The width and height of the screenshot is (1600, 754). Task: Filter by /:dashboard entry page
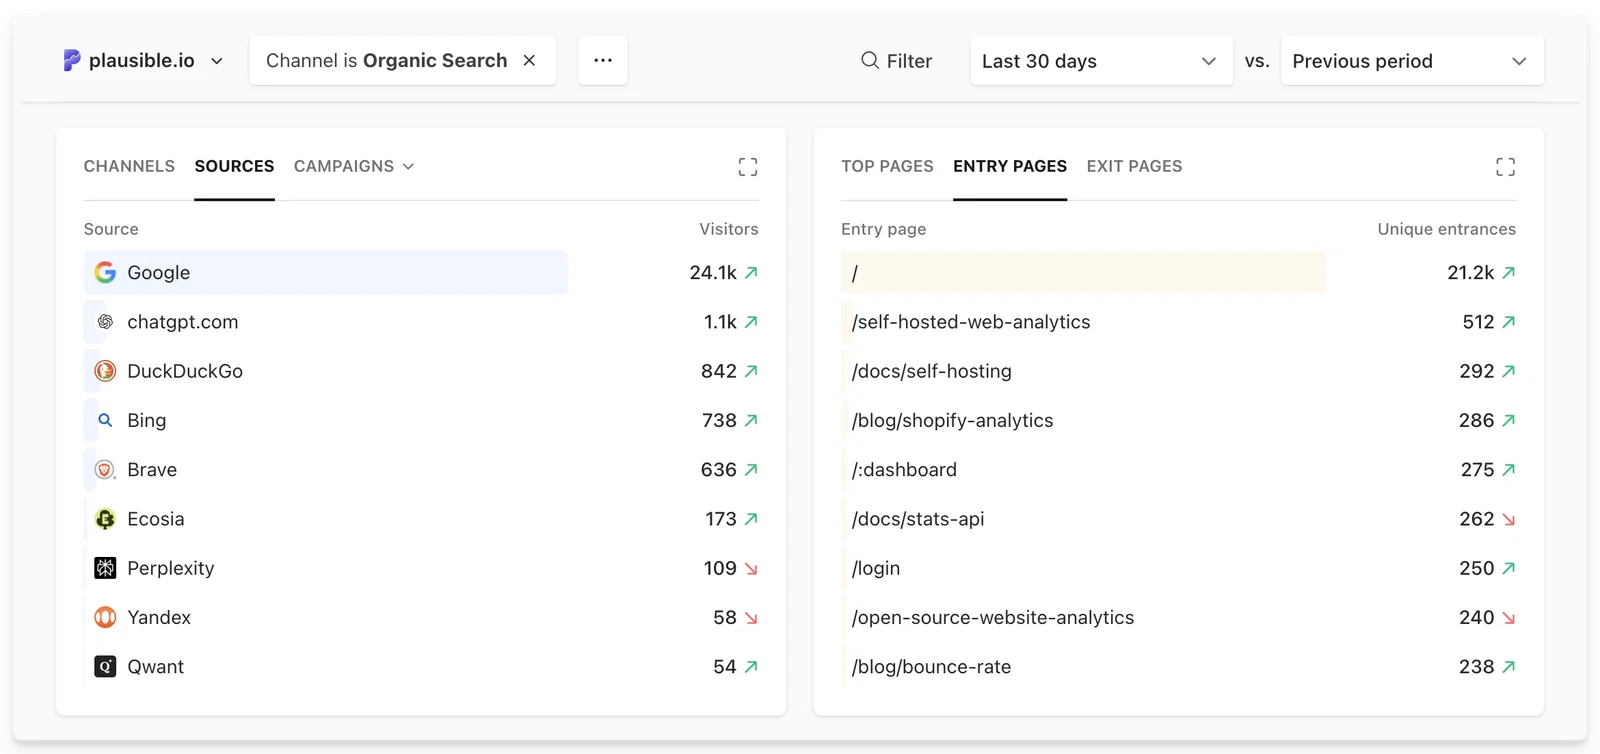[x=904, y=469]
